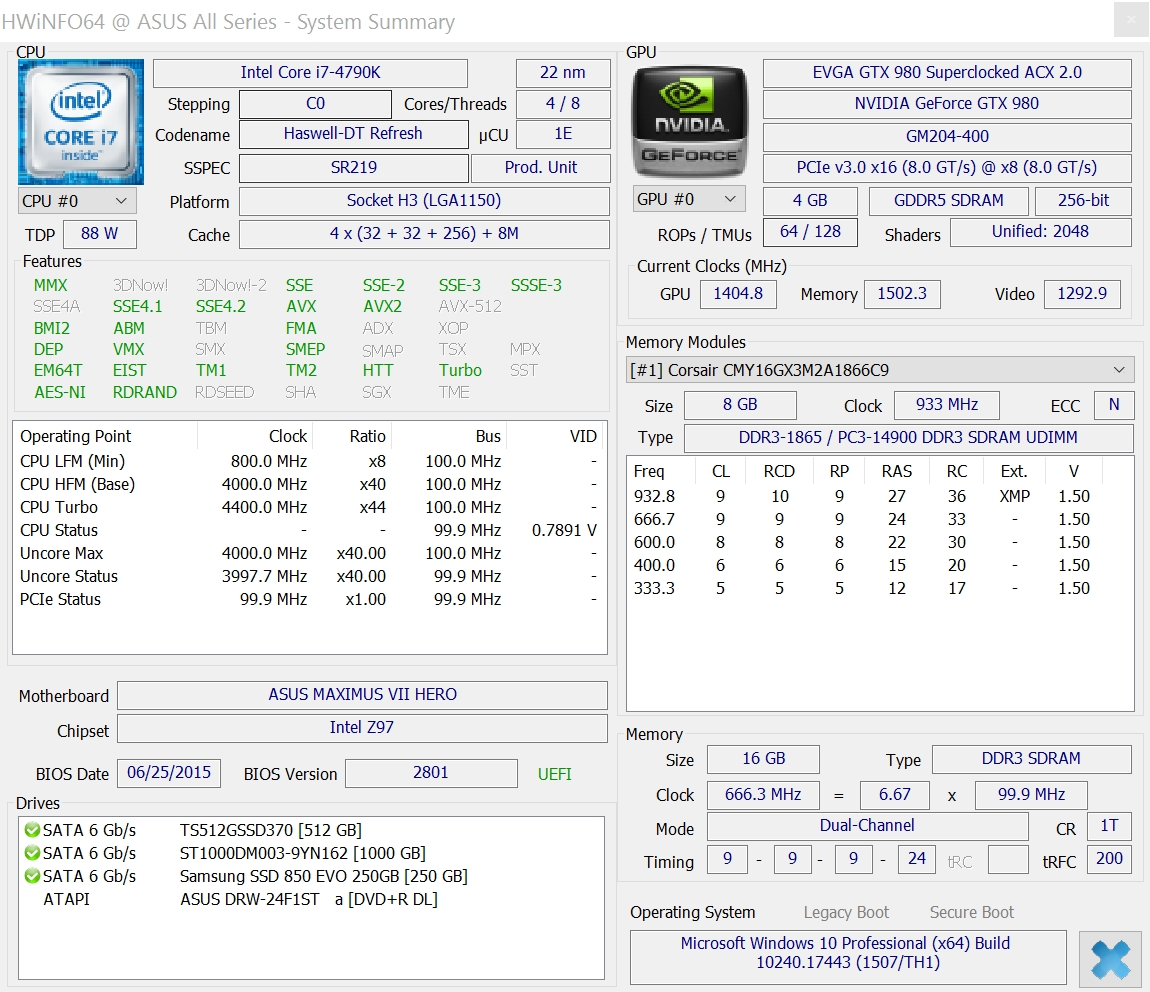Click the 22 nm process value
The height and width of the screenshot is (992, 1150).
point(563,73)
